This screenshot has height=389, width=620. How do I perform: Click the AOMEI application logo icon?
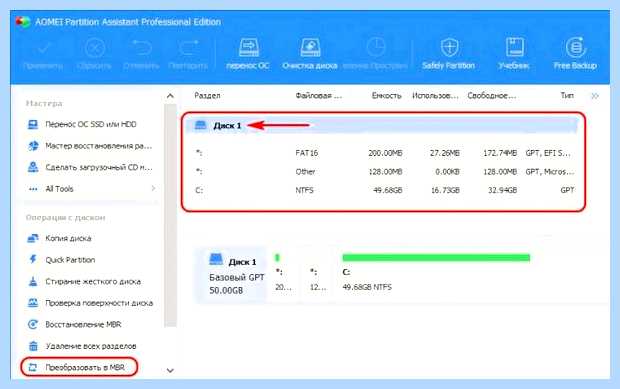click(x=23, y=21)
